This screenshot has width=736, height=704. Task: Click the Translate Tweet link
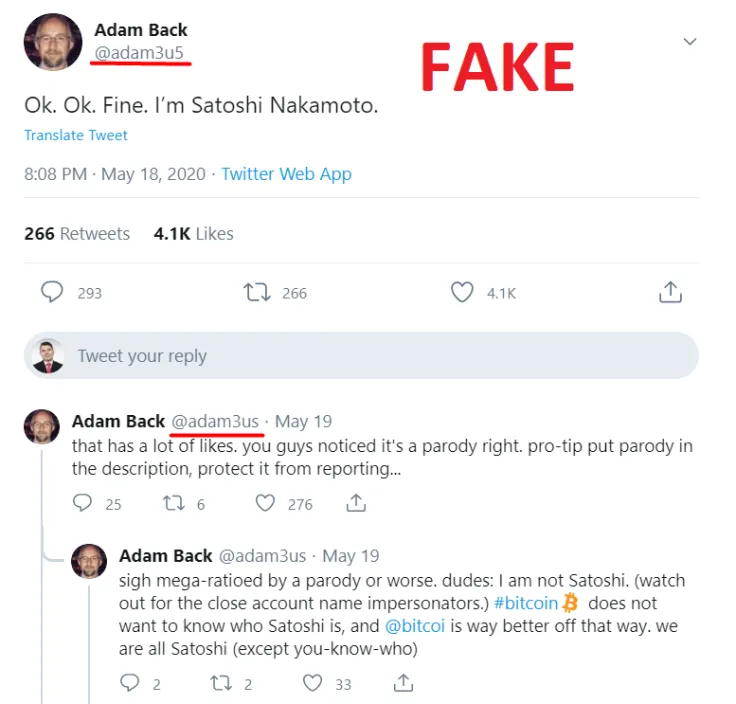pyautogui.click(x=76, y=135)
